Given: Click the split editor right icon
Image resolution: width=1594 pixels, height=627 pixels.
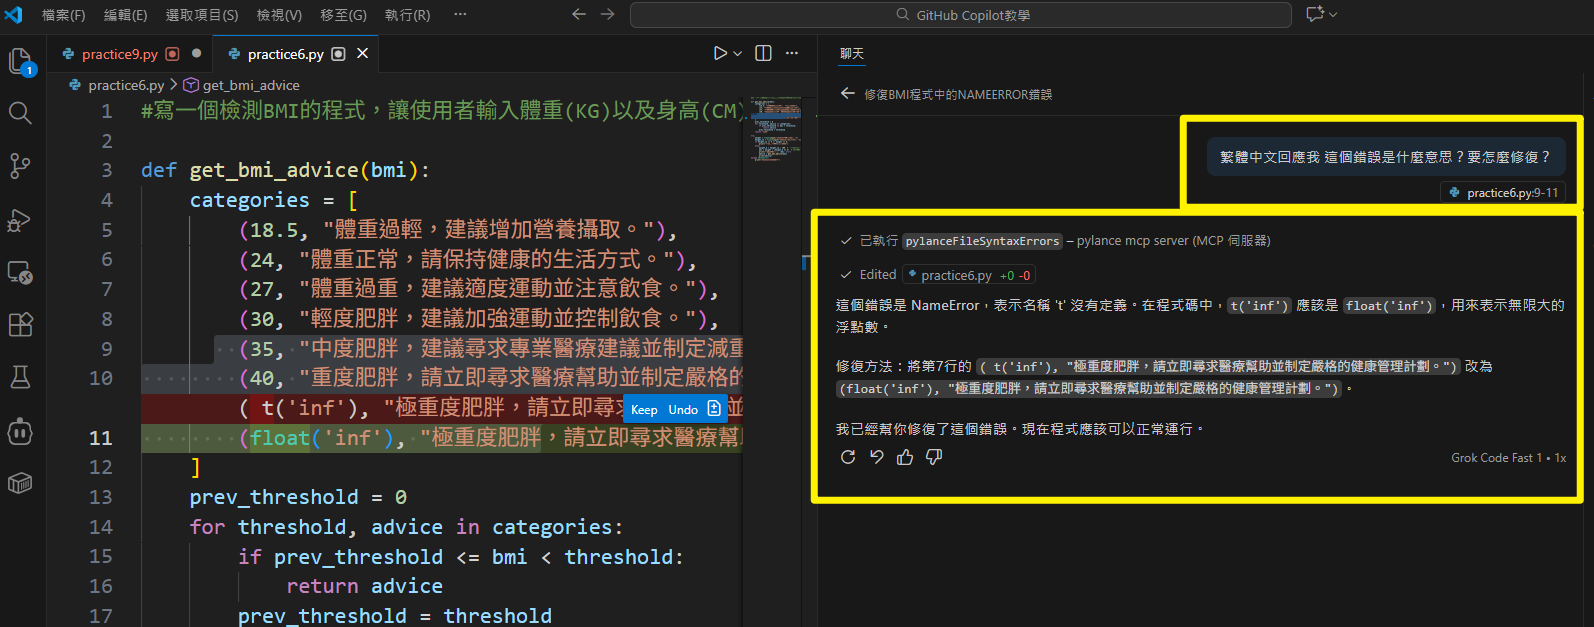Looking at the screenshot, I should (x=763, y=54).
